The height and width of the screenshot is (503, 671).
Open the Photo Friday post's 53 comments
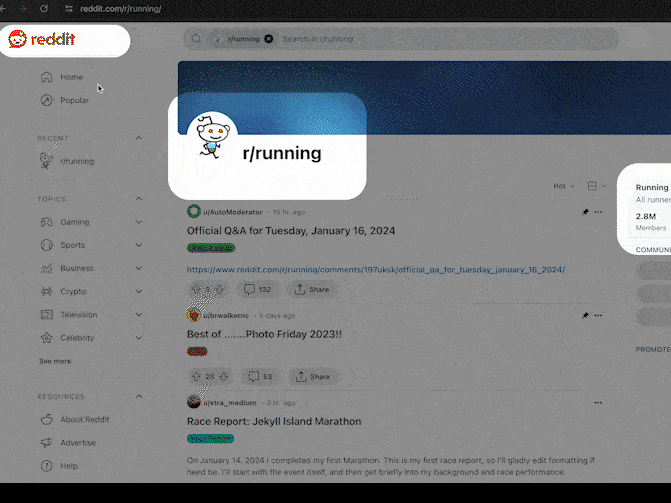(261, 377)
